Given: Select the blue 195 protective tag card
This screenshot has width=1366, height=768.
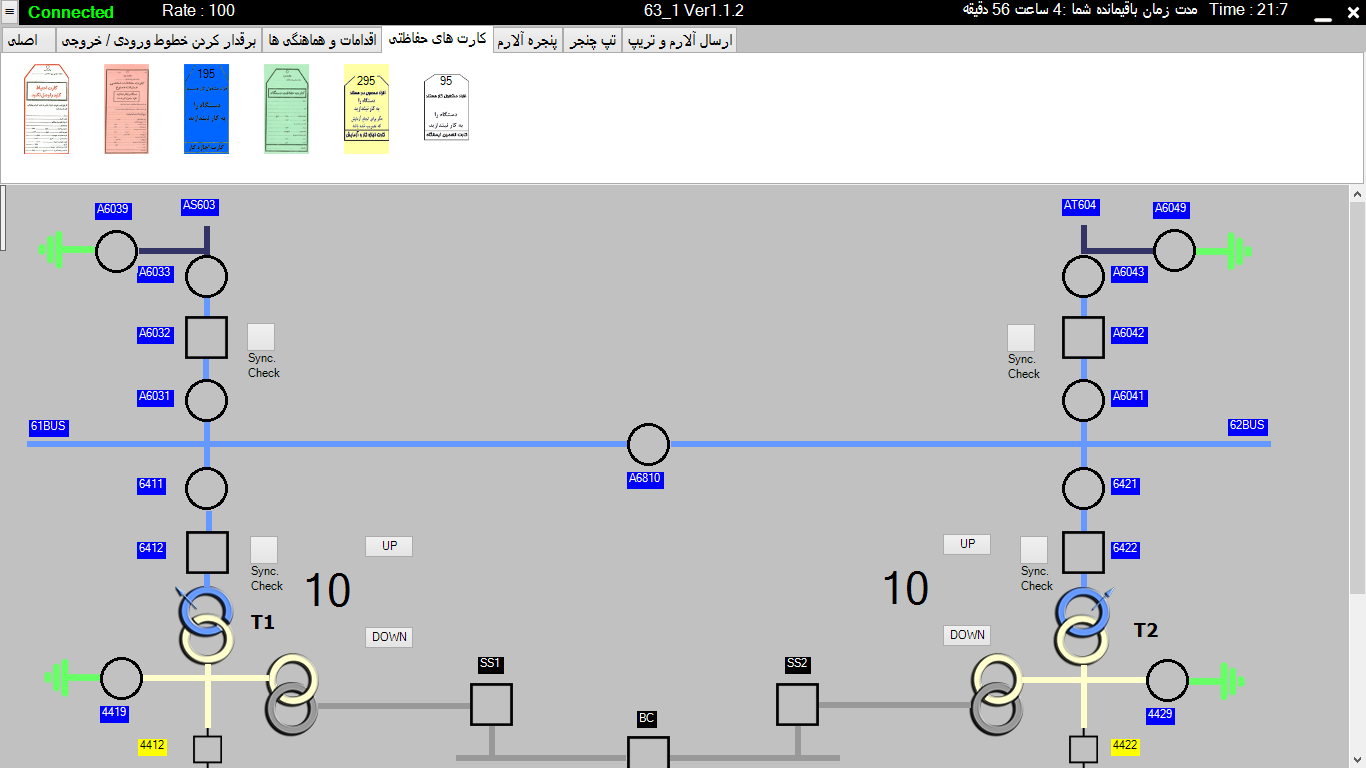Looking at the screenshot, I should (x=206, y=109).
